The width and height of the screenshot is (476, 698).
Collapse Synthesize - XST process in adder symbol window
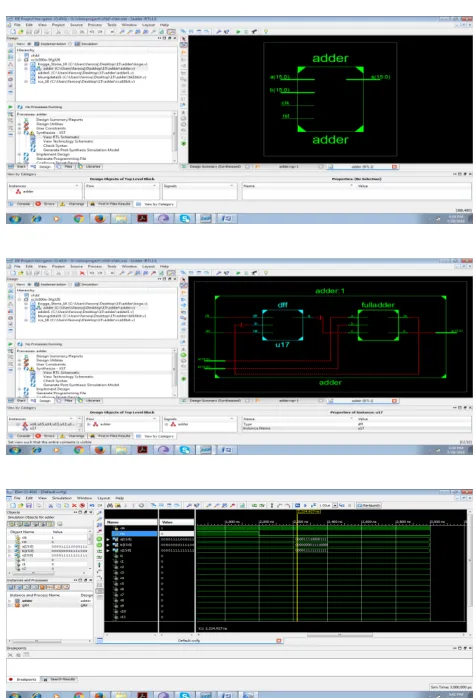coord(19,133)
